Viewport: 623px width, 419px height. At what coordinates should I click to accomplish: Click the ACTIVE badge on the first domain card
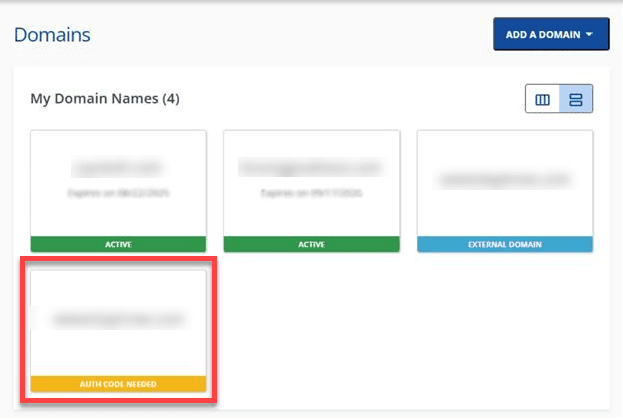[118, 244]
